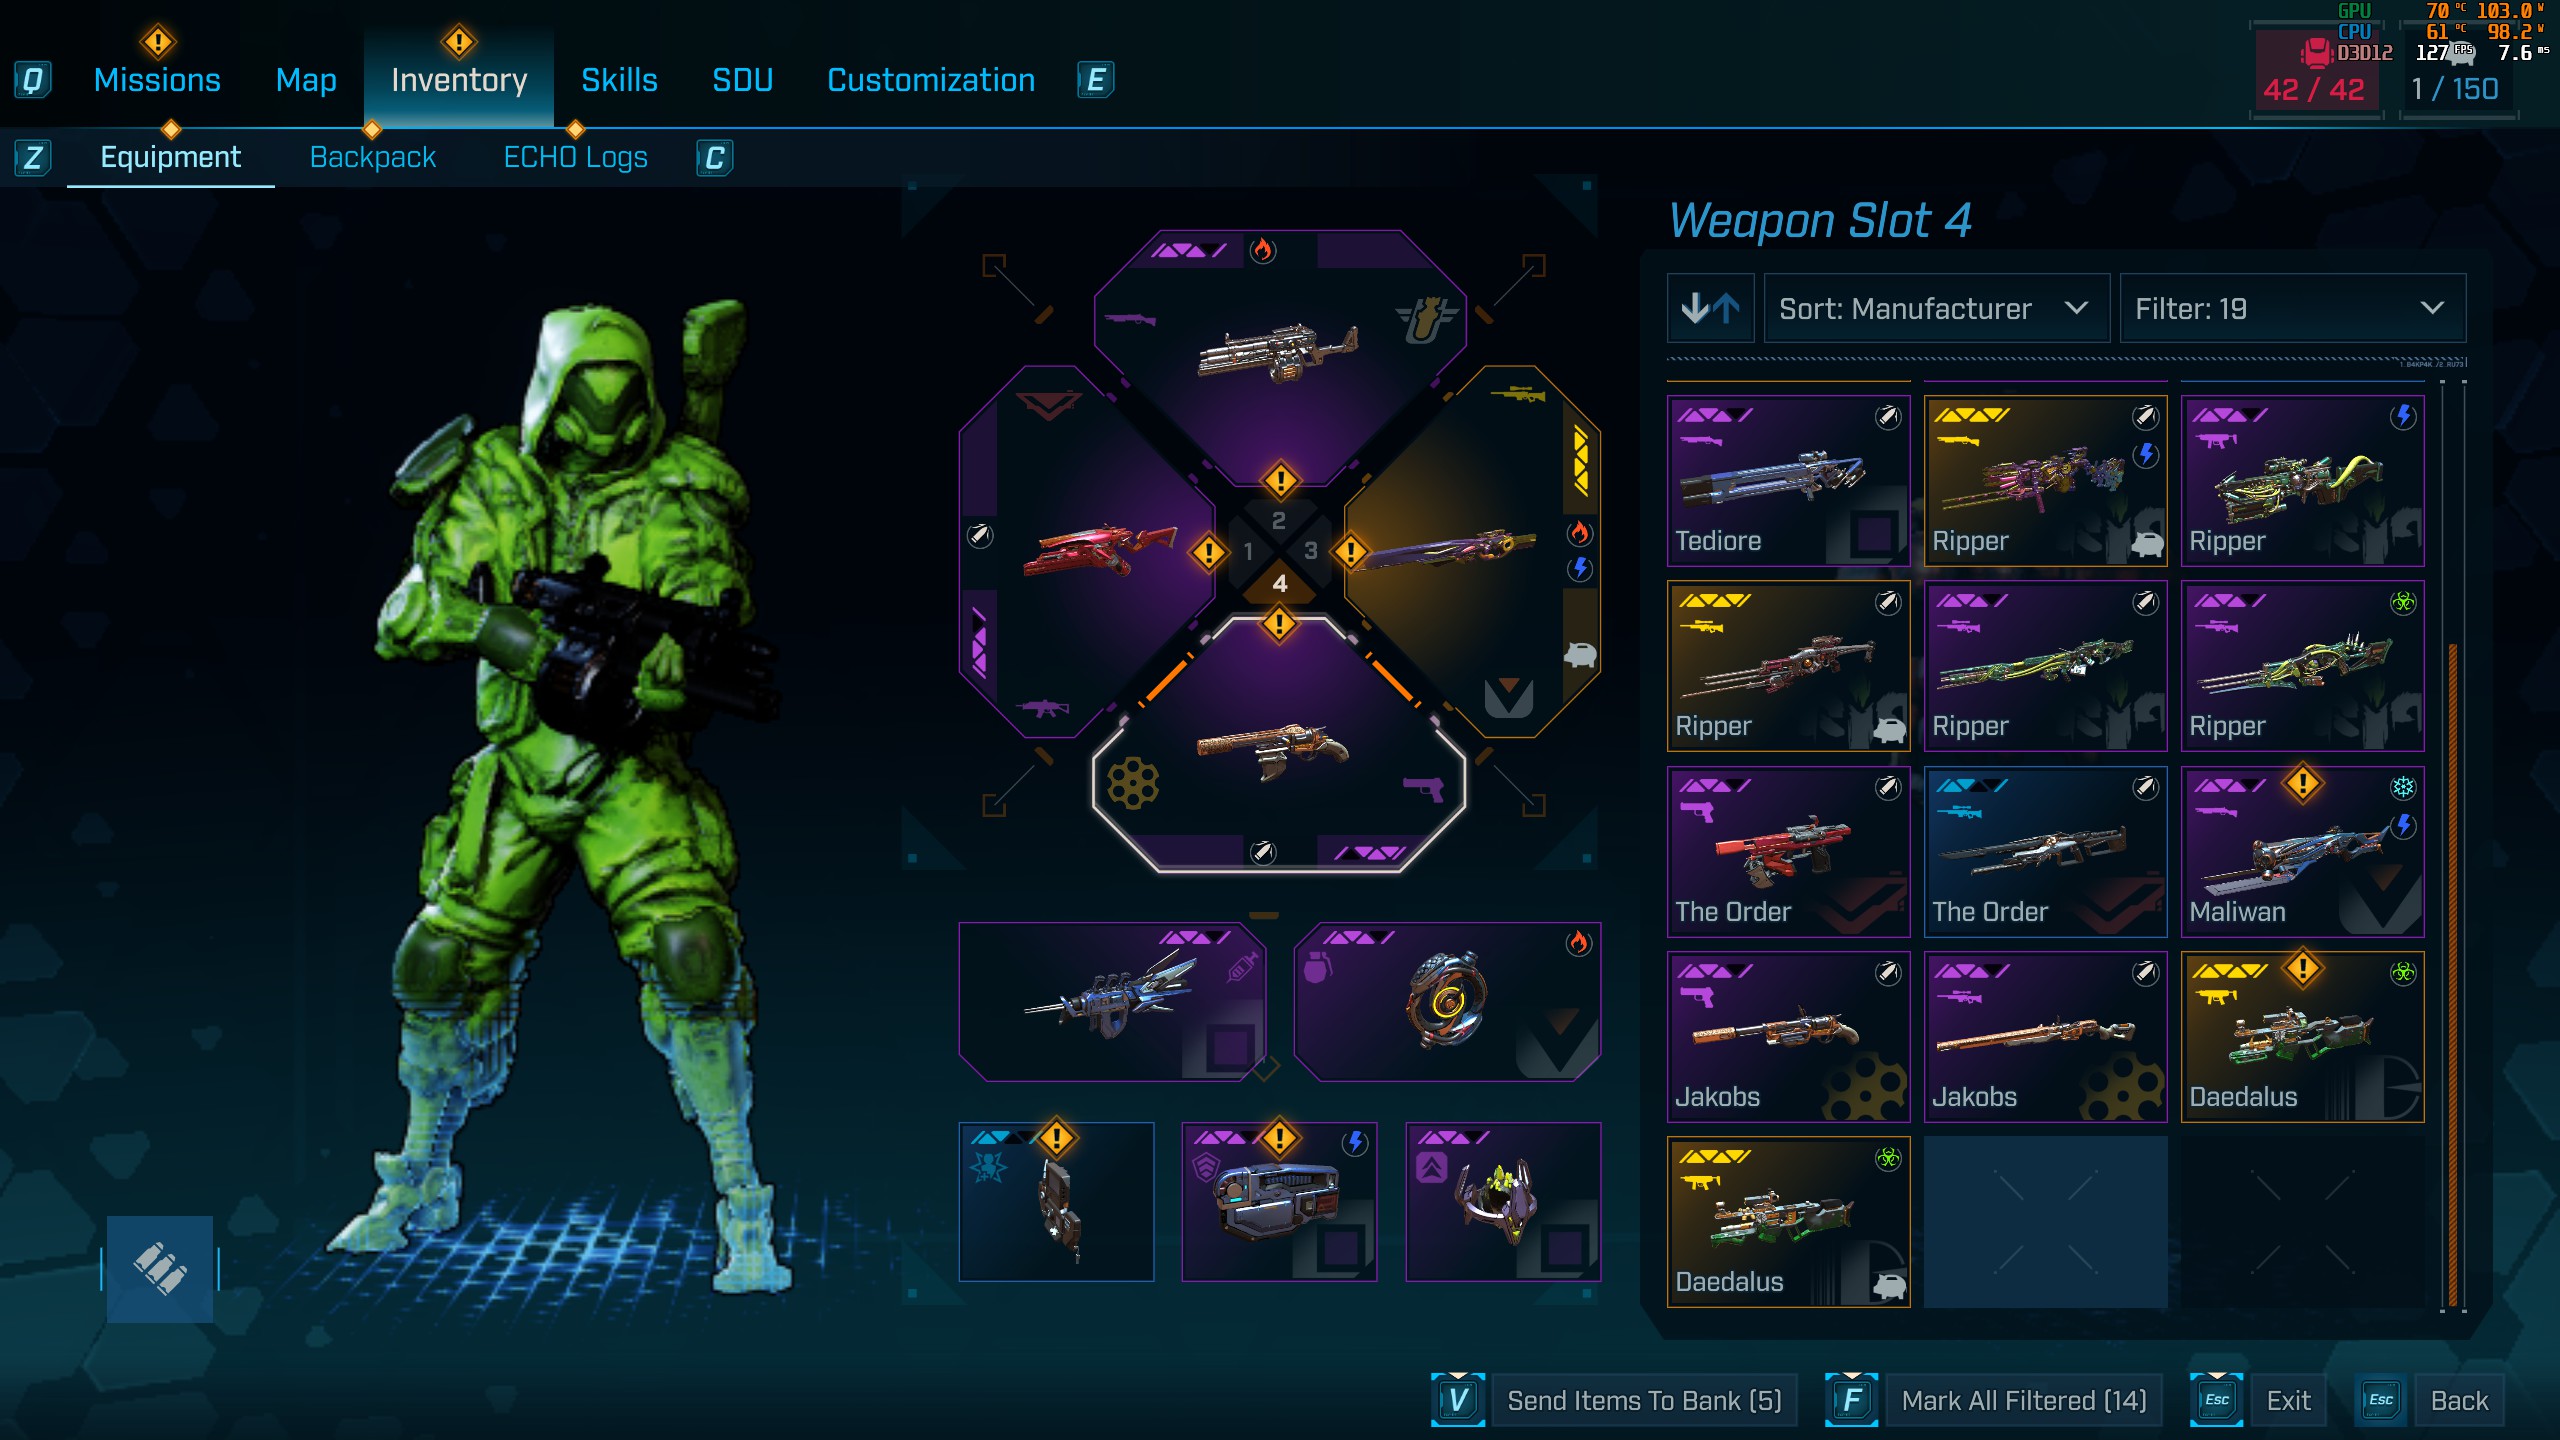Open the Sort: Manufacturer dropdown

coord(1936,308)
